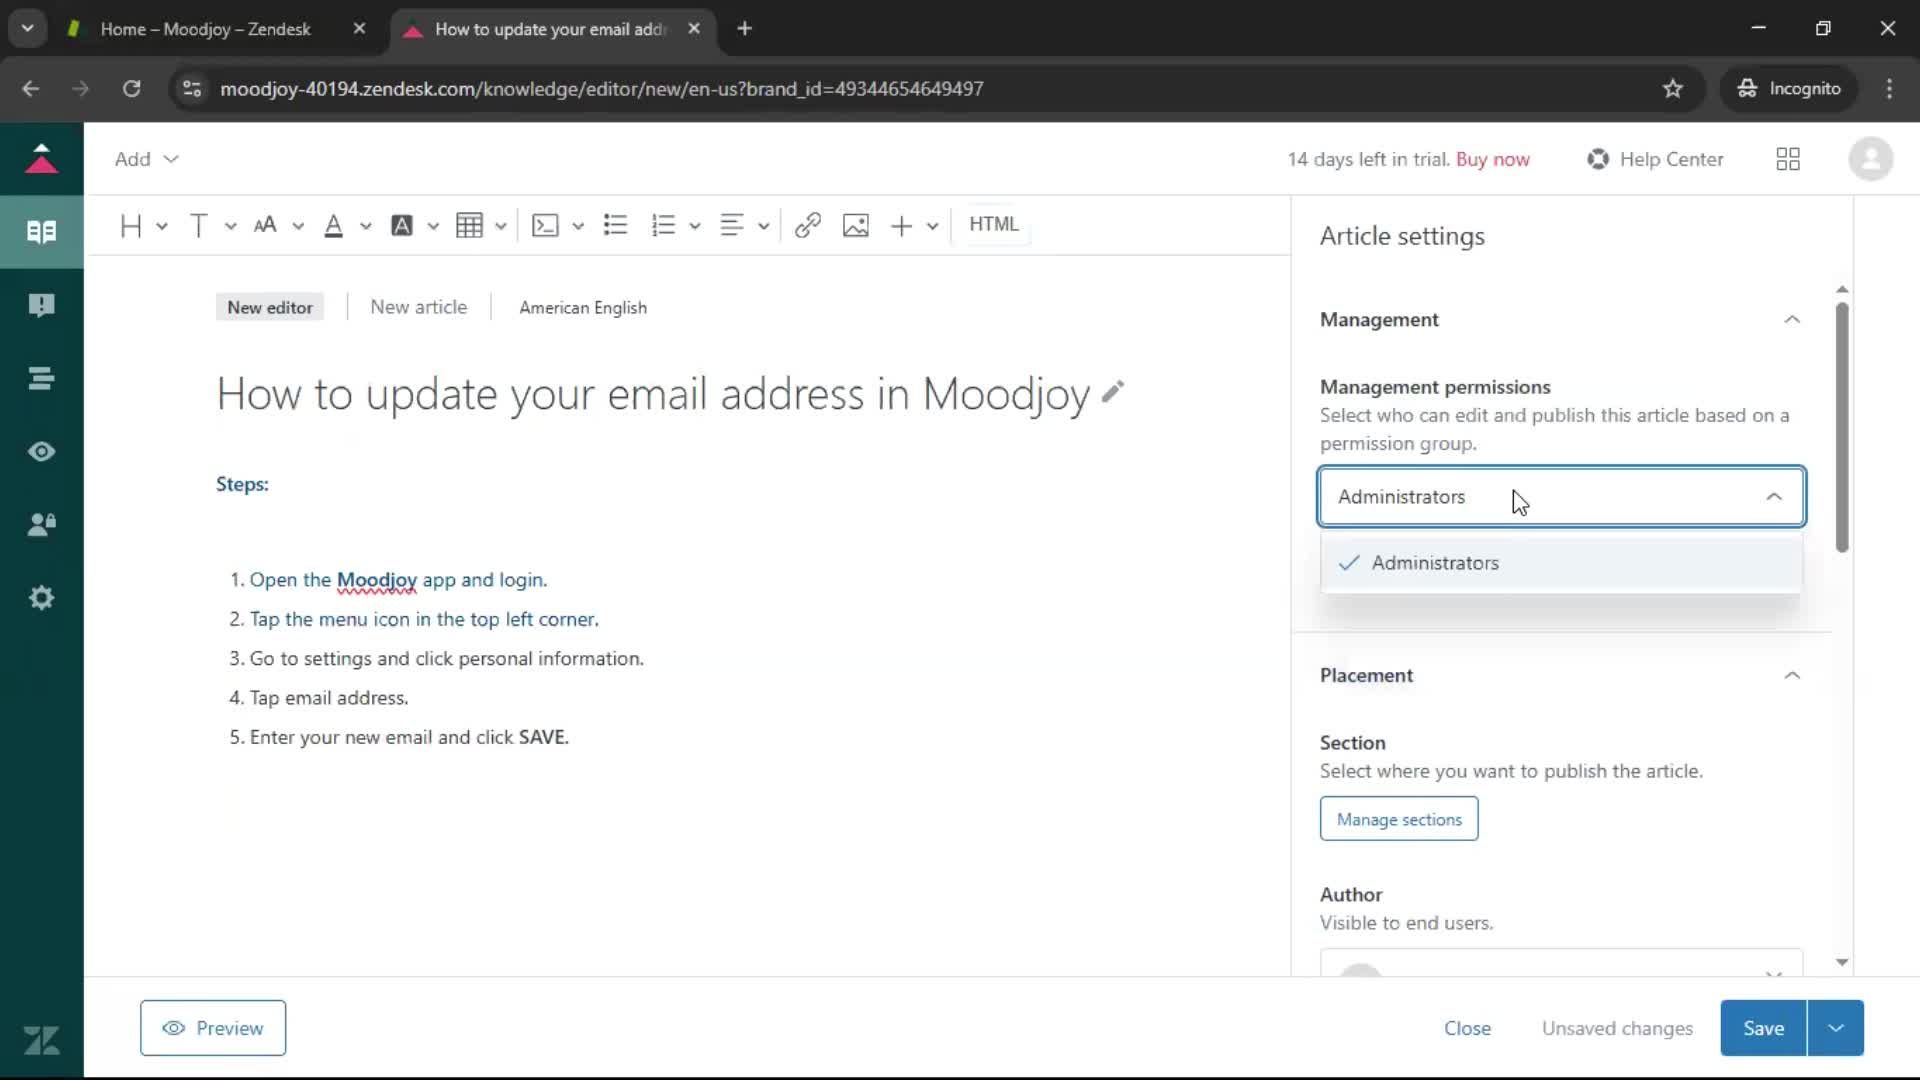Click the Author selection field

1562,964
